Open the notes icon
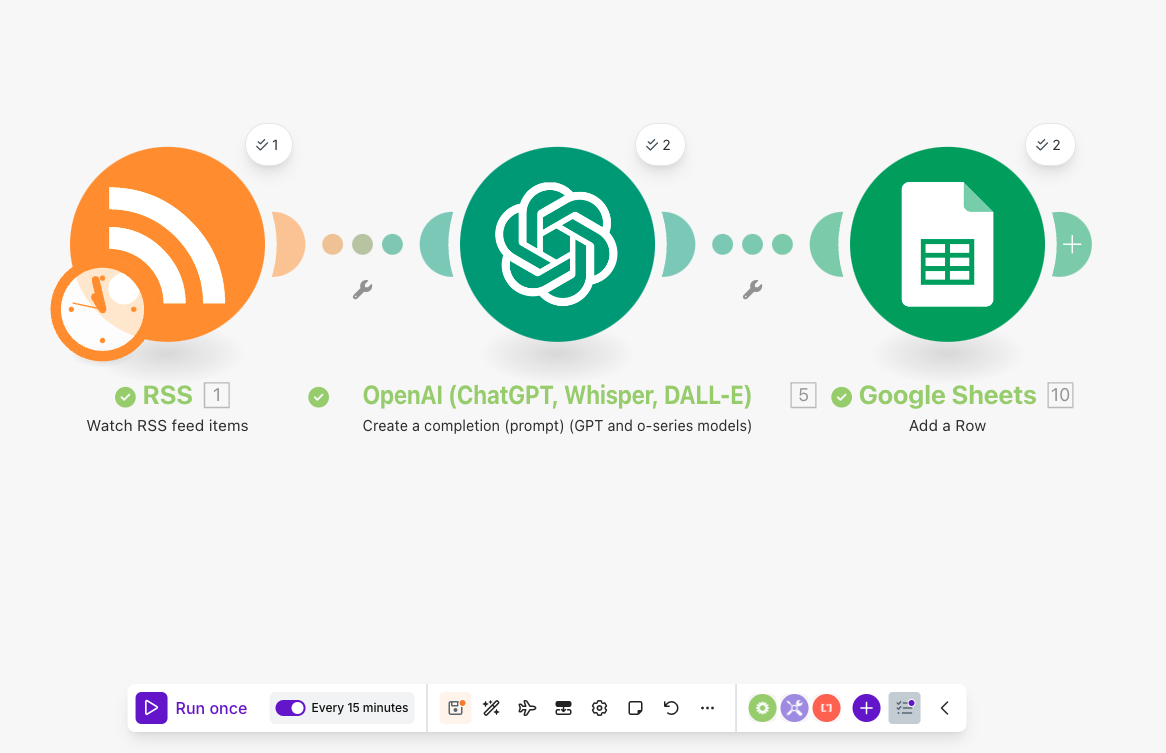Screen dimensions: 1166x753 635,708
